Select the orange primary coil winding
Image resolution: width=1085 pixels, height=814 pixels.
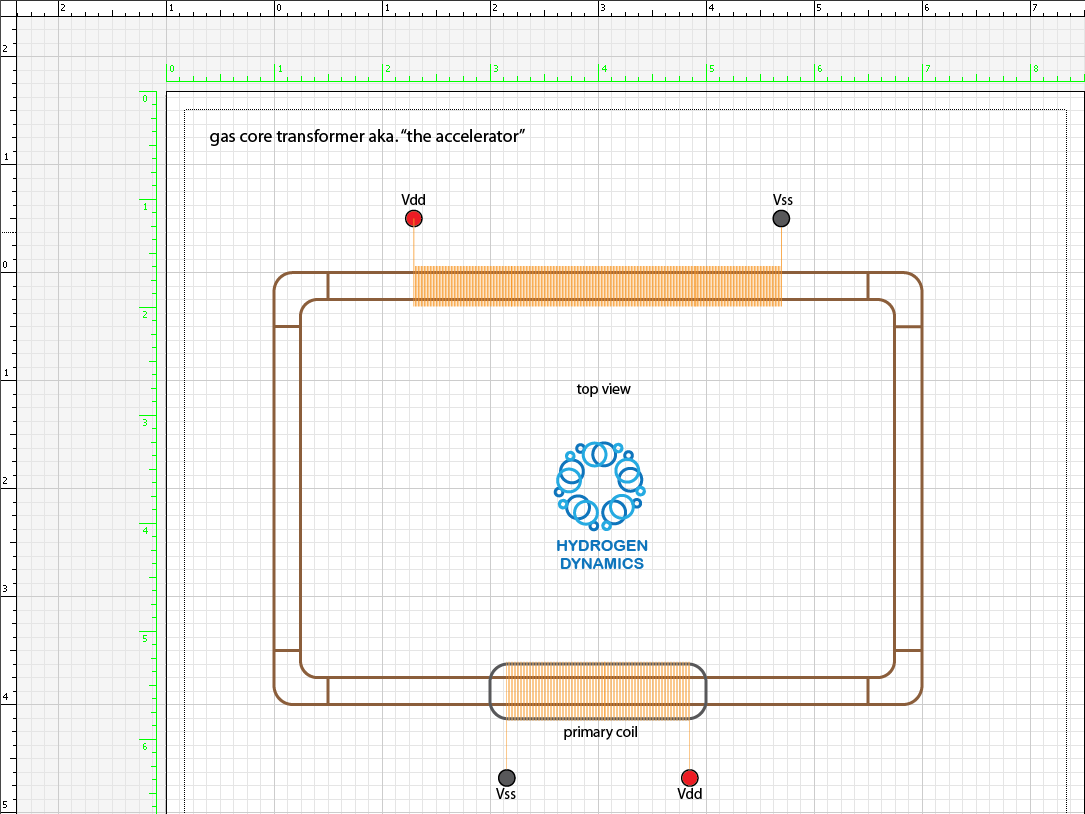pos(597,691)
